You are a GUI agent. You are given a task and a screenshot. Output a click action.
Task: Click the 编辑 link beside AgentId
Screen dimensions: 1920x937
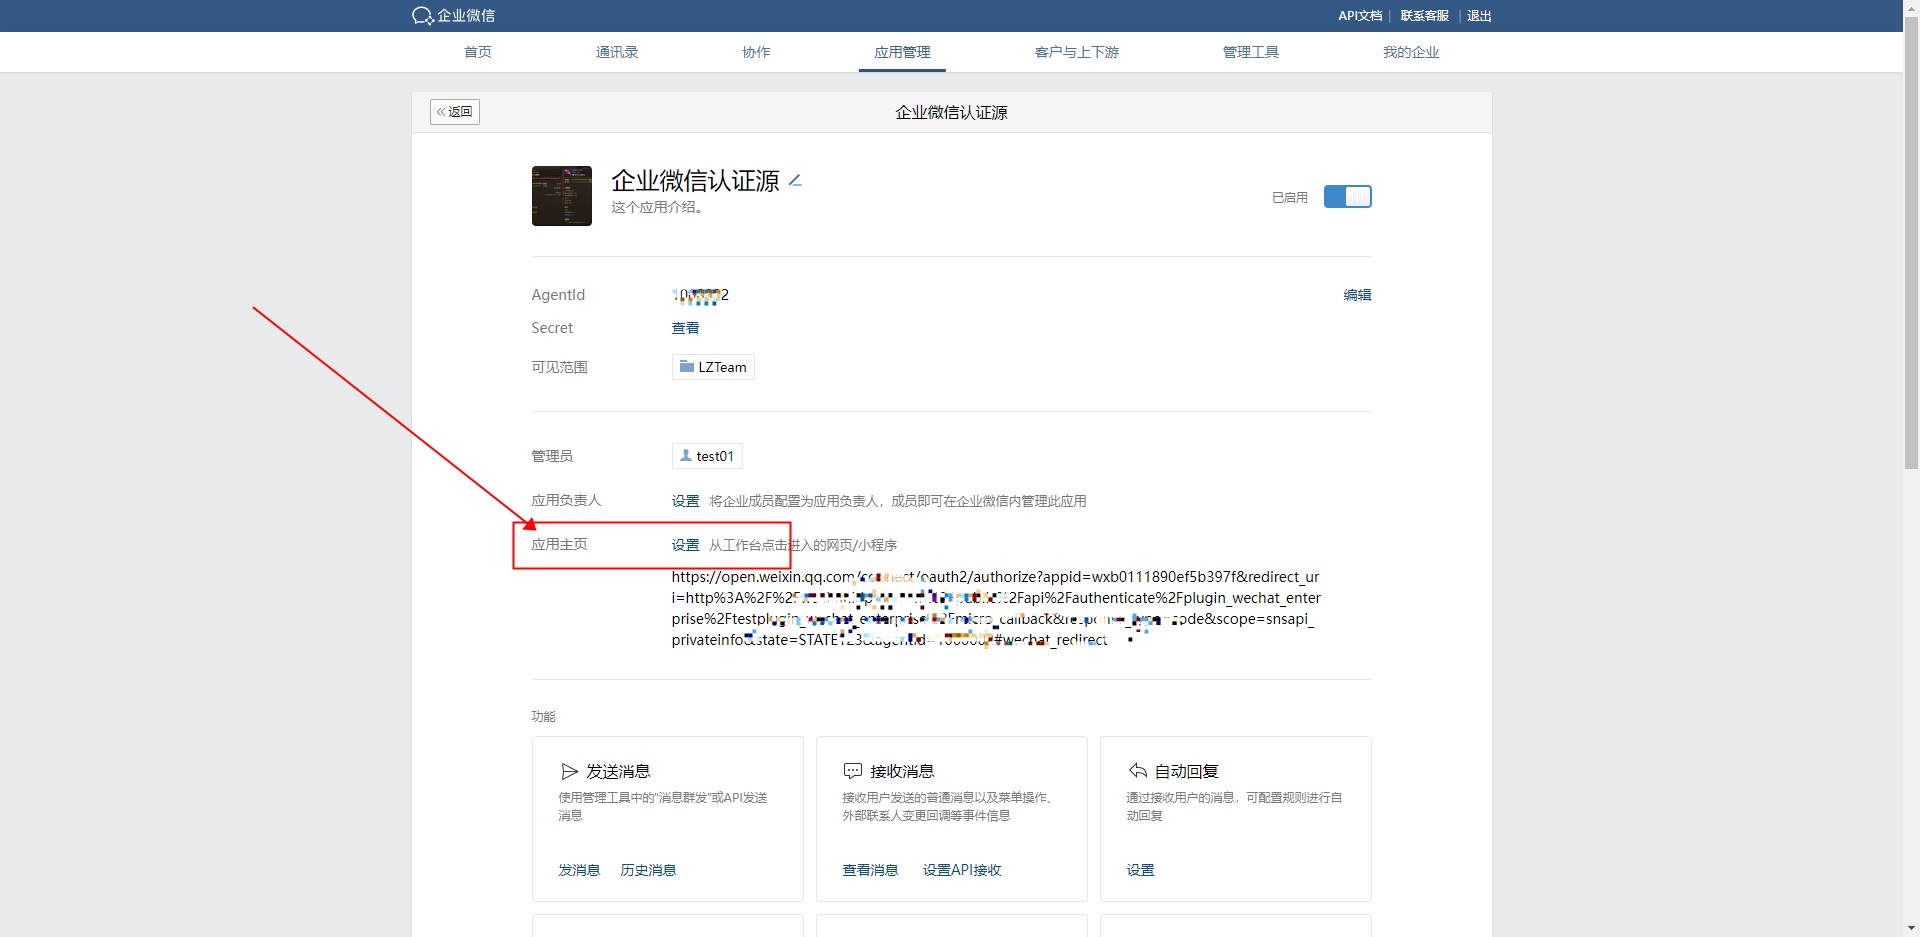(x=1357, y=295)
